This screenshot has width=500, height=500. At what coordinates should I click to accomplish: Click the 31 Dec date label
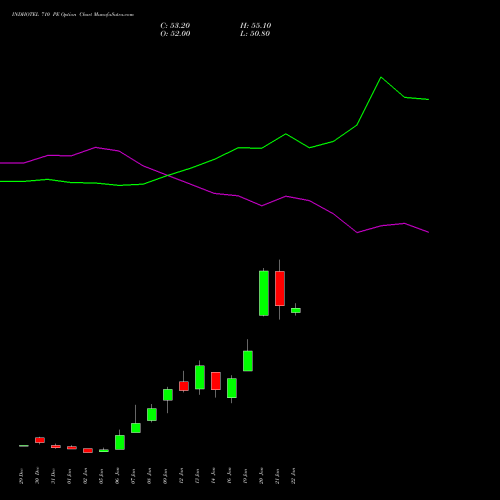point(53,476)
